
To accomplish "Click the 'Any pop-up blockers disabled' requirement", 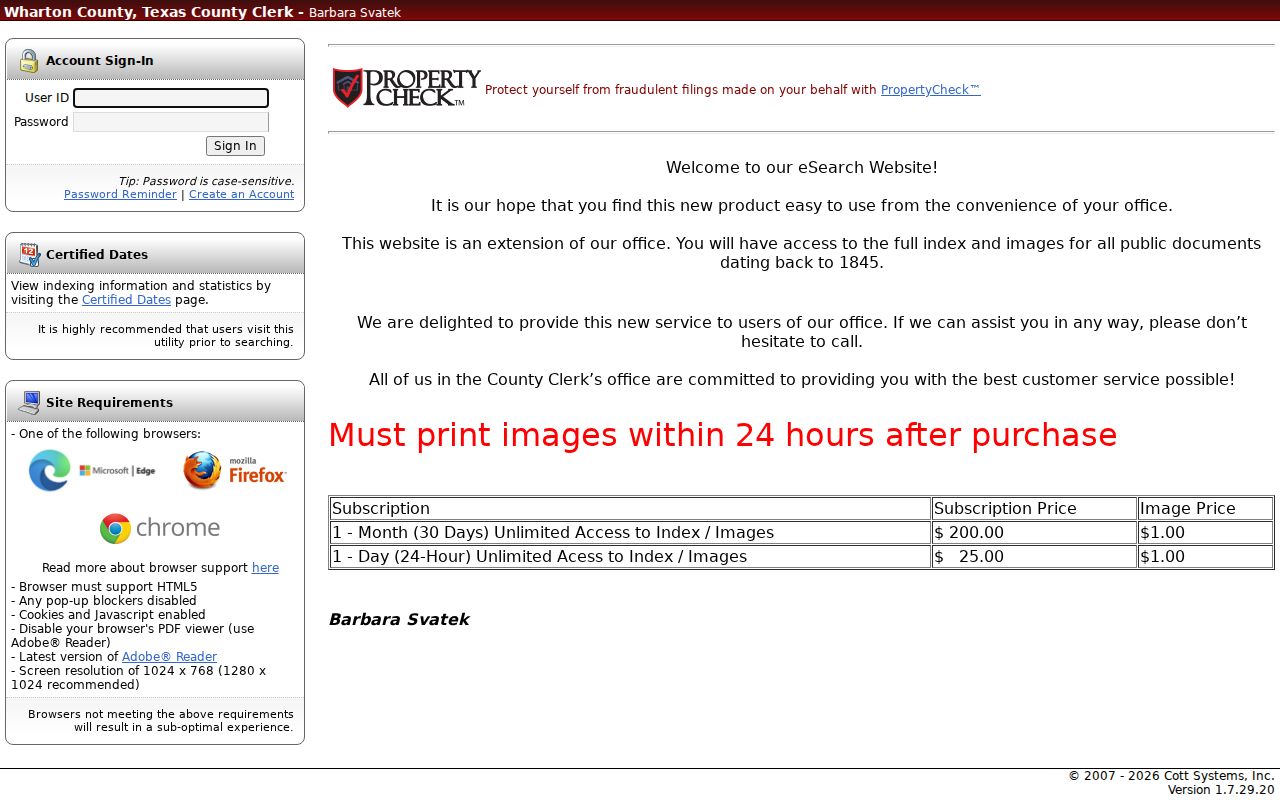I will pyautogui.click(x=104, y=601).
